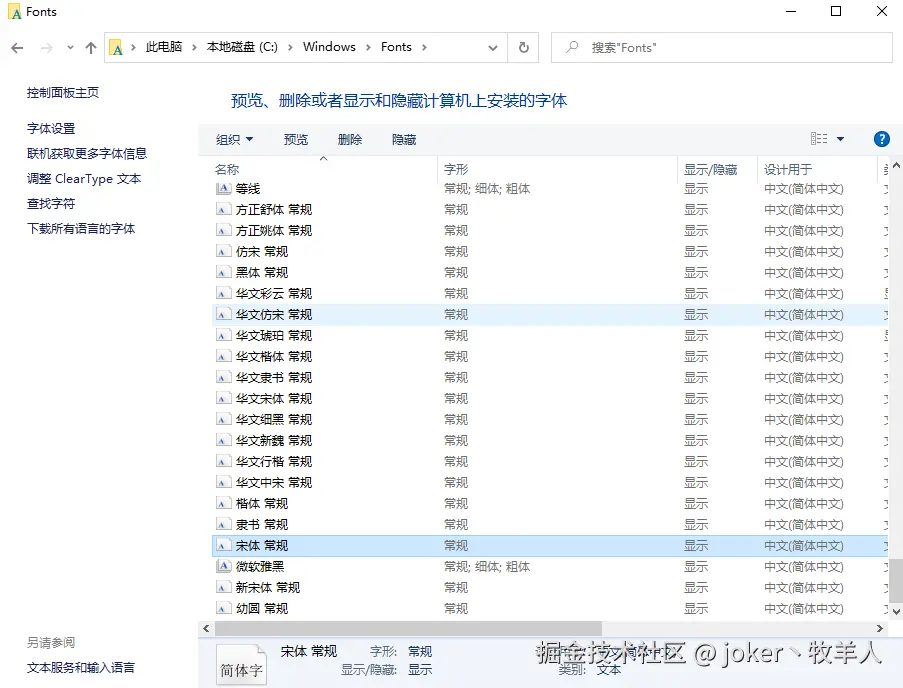The image size is (903, 688).
Task: Click the Fonts folder icon in the address bar
Action: tap(116, 47)
